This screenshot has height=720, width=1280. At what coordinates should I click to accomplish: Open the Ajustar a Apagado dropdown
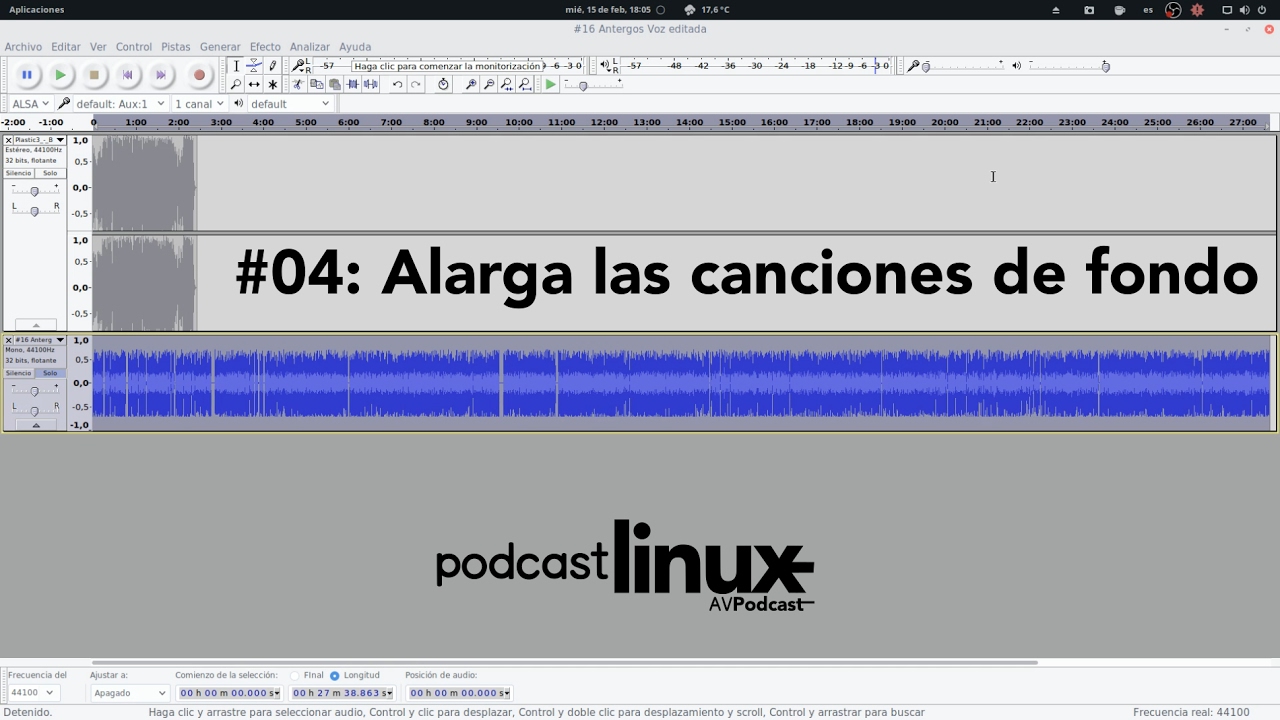point(130,693)
